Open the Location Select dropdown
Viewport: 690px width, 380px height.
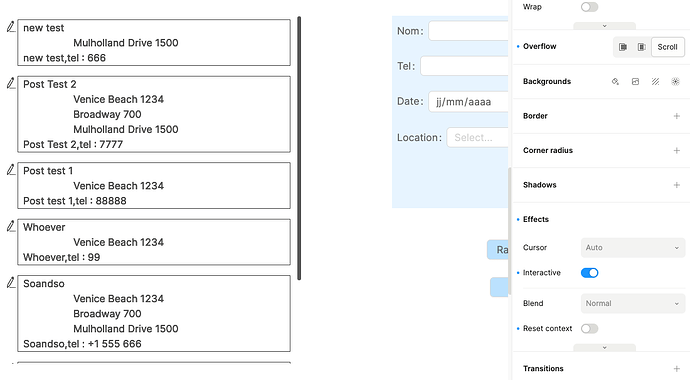point(477,138)
